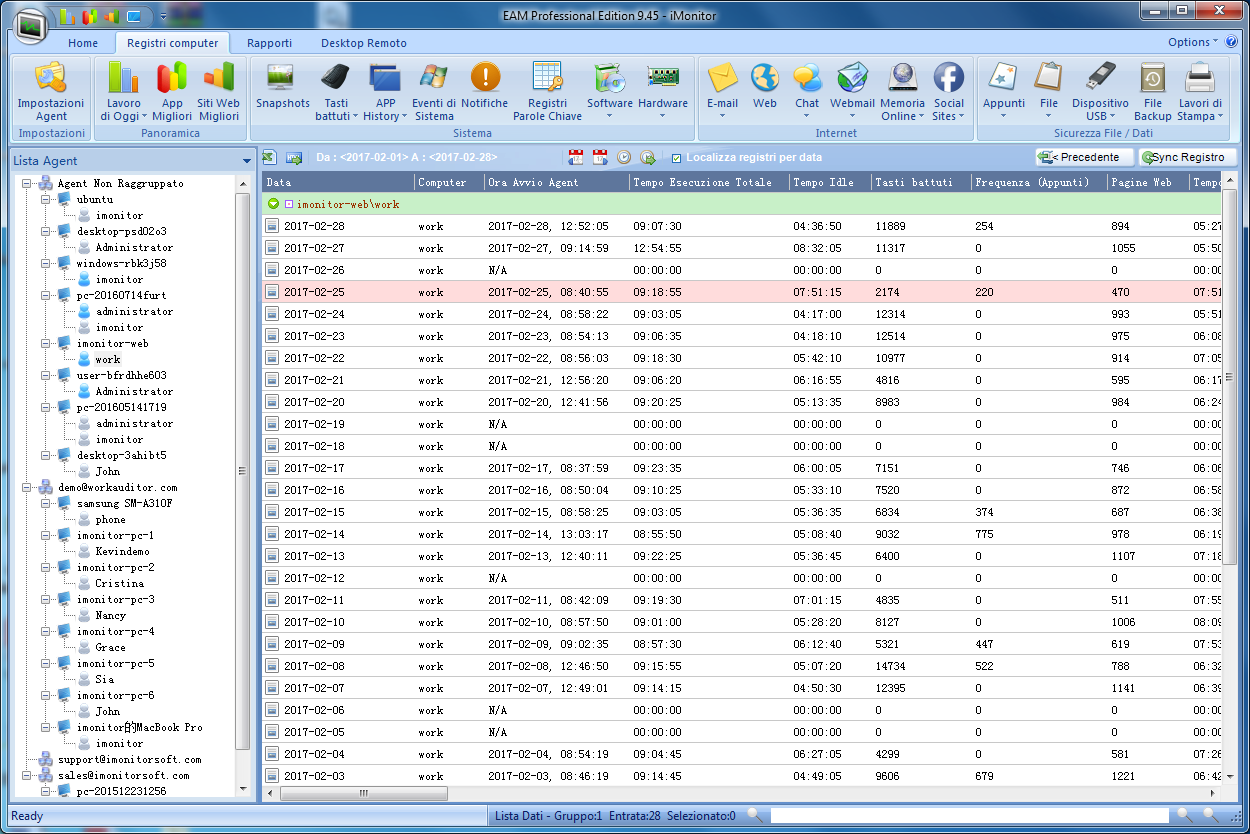Switch to the Rapporti tab

(269, 43)
